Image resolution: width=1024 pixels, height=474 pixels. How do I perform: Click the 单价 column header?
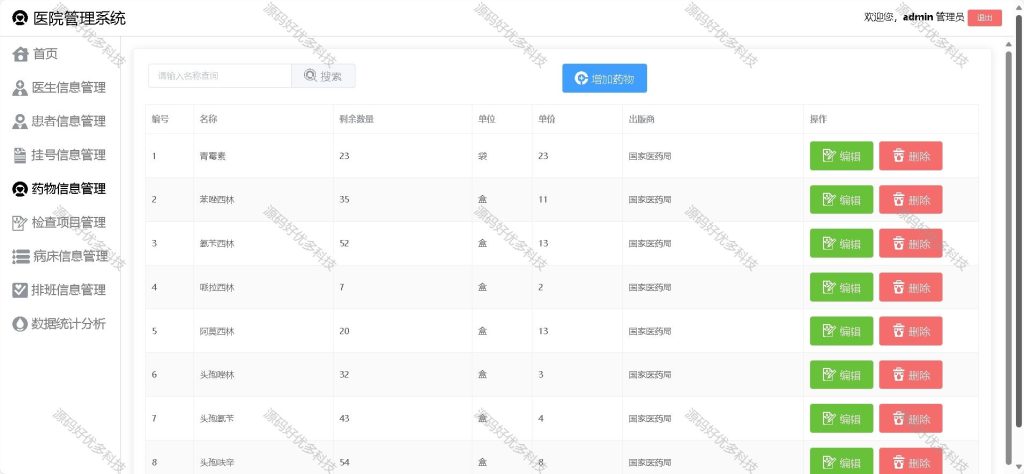(x=547, y=119)
